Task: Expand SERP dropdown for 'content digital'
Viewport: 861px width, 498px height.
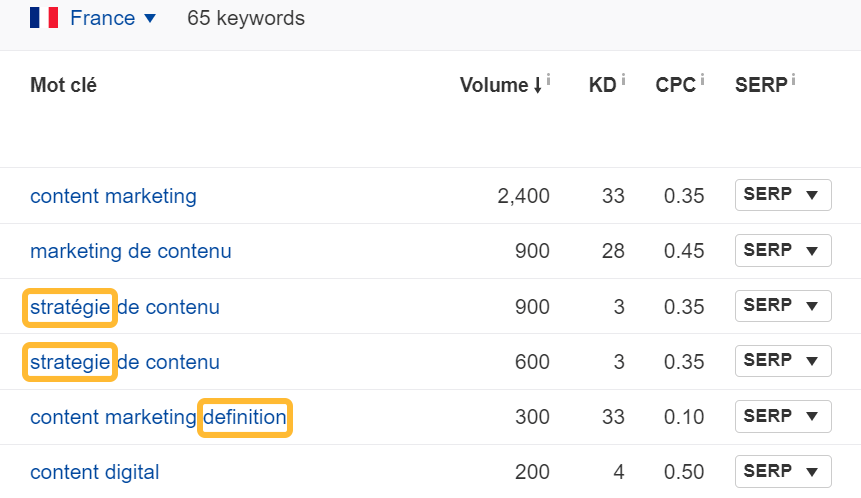Action: coord(783,471)
